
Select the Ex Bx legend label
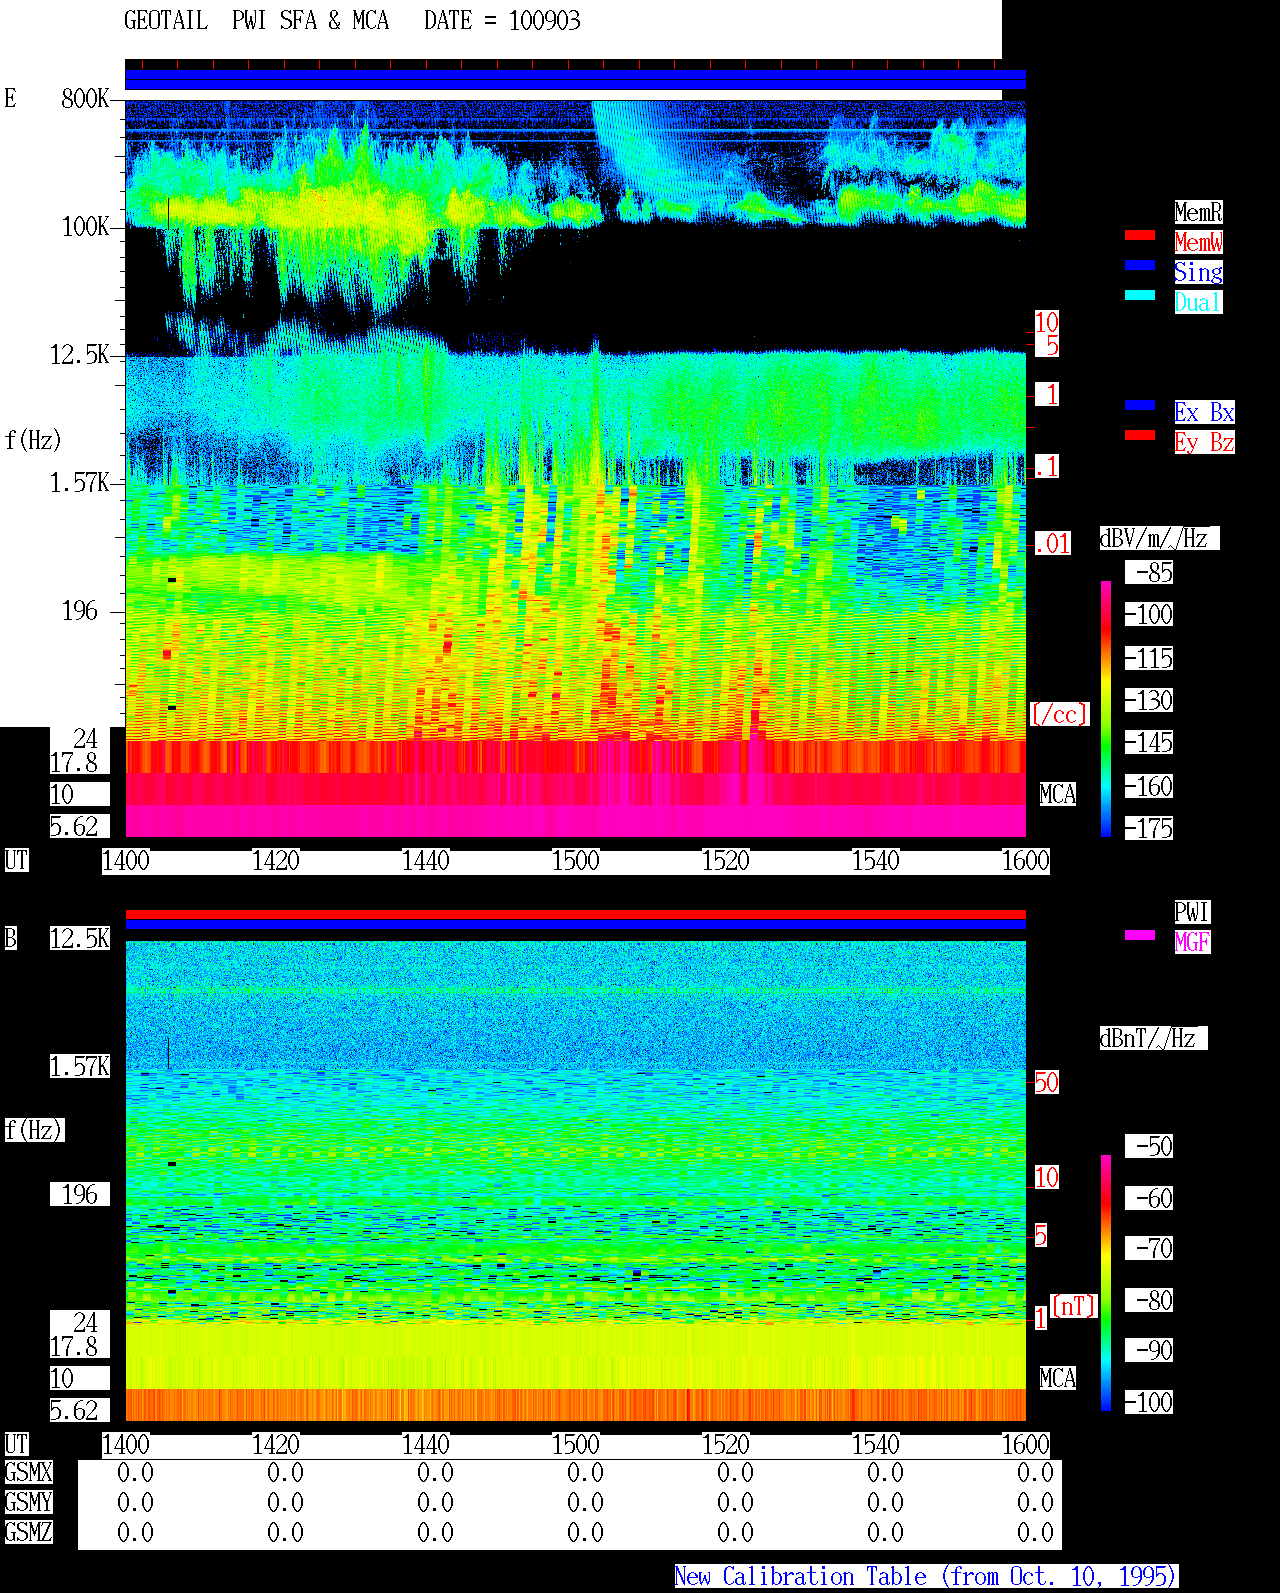[x=1204, y=412]
